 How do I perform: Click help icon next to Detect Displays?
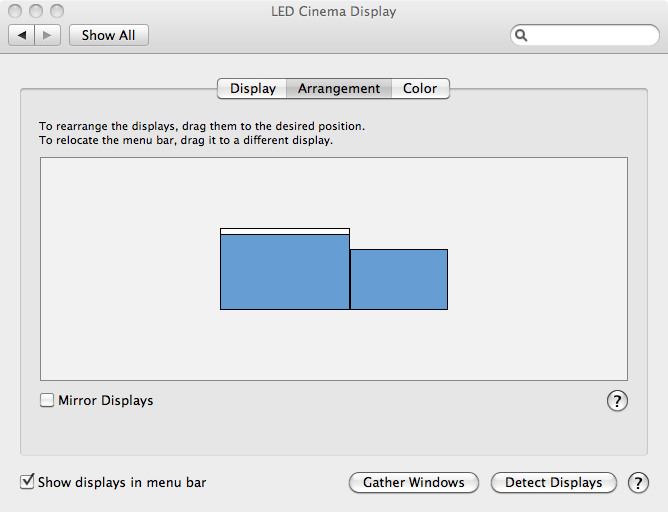coord(638,483)
